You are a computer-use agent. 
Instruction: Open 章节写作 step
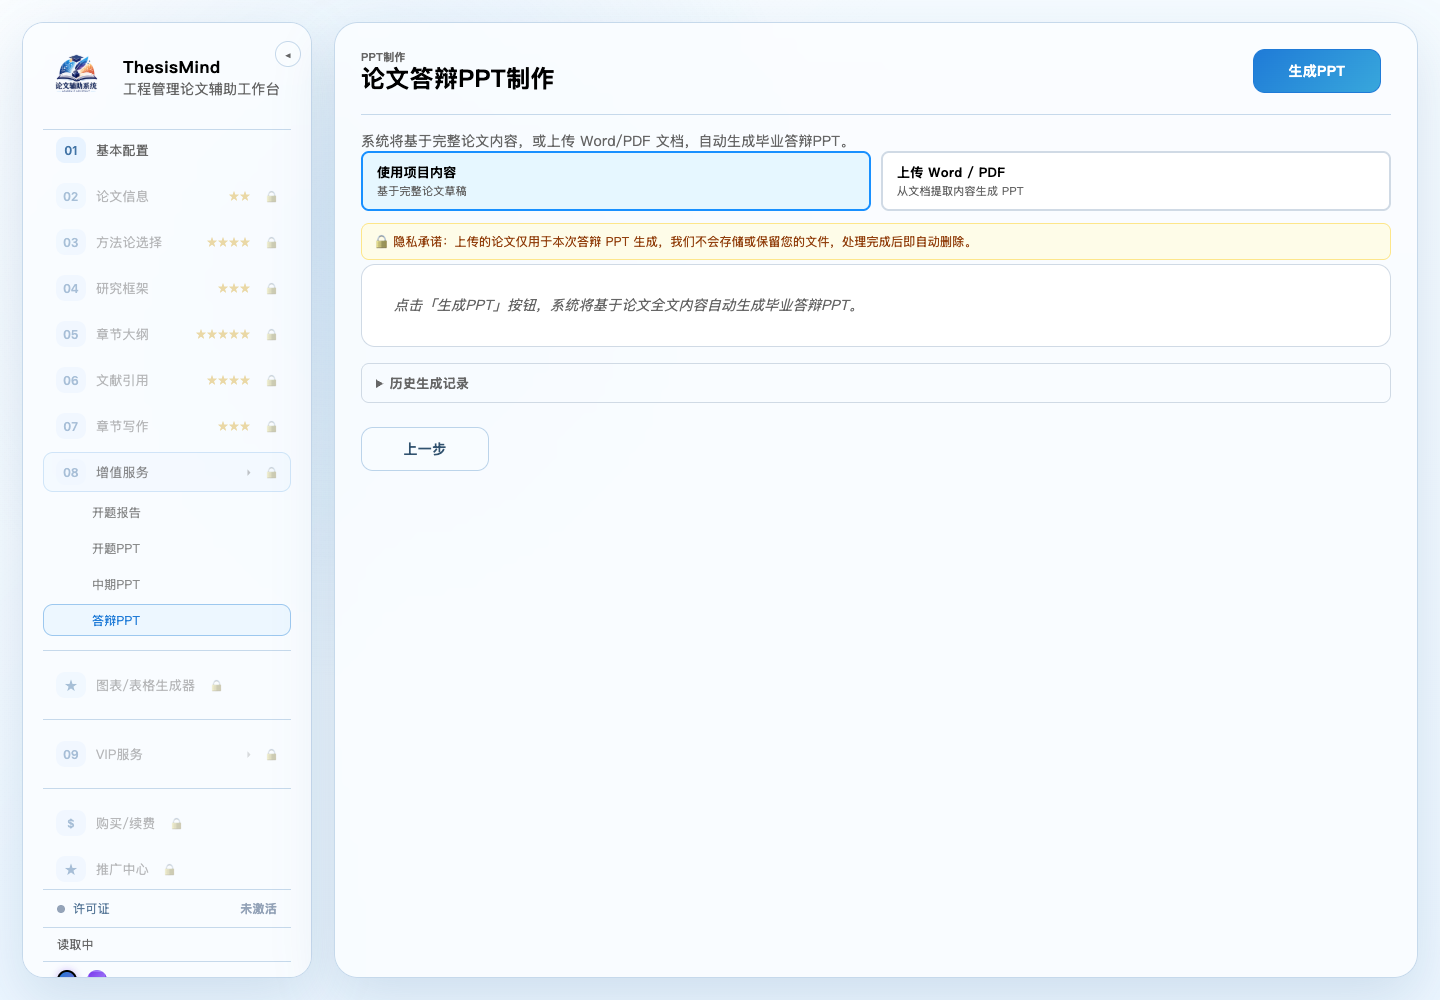[167, 427]
